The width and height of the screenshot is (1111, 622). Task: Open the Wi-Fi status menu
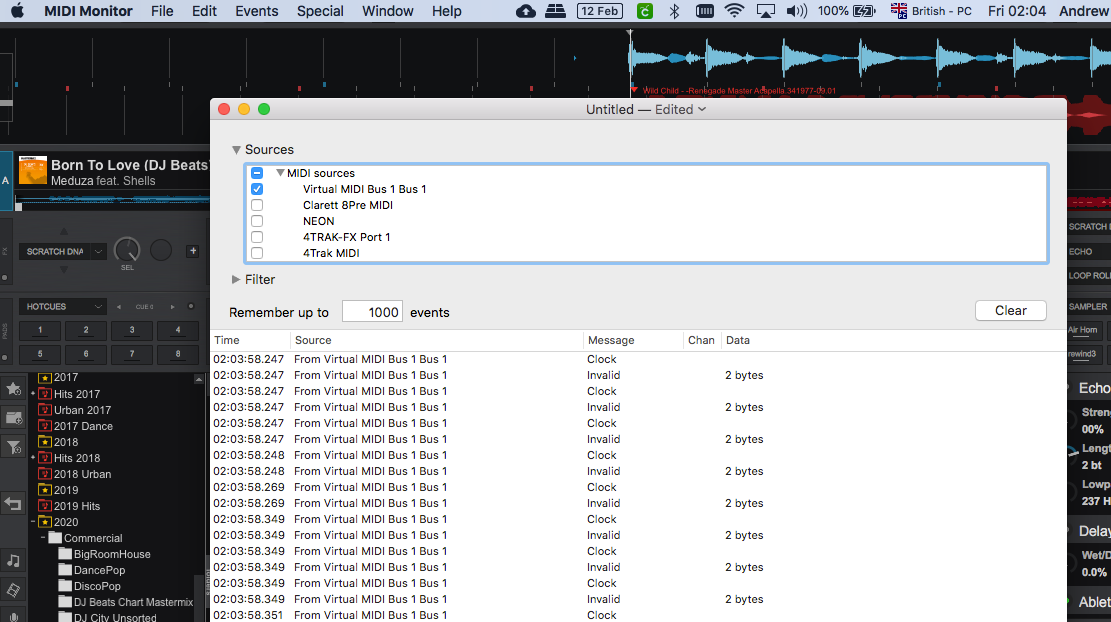point(734,11)
